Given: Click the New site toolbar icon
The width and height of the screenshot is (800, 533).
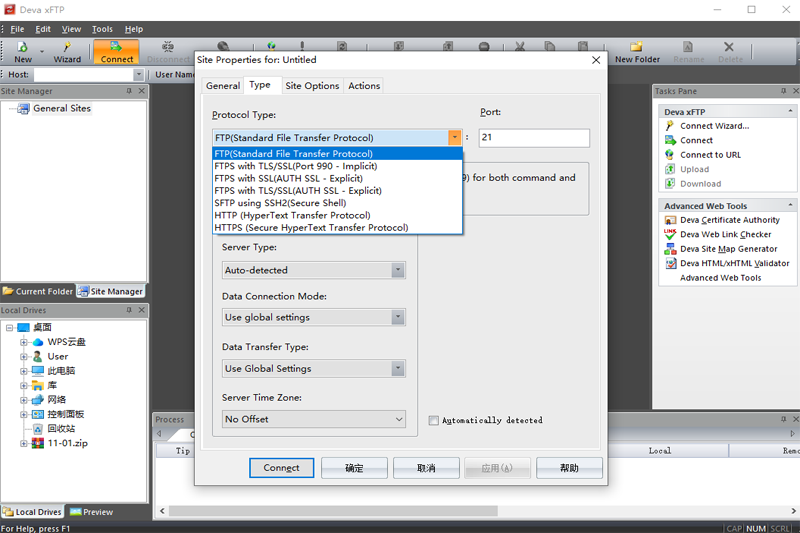Looking at the screenshot, I should (22, 52).
